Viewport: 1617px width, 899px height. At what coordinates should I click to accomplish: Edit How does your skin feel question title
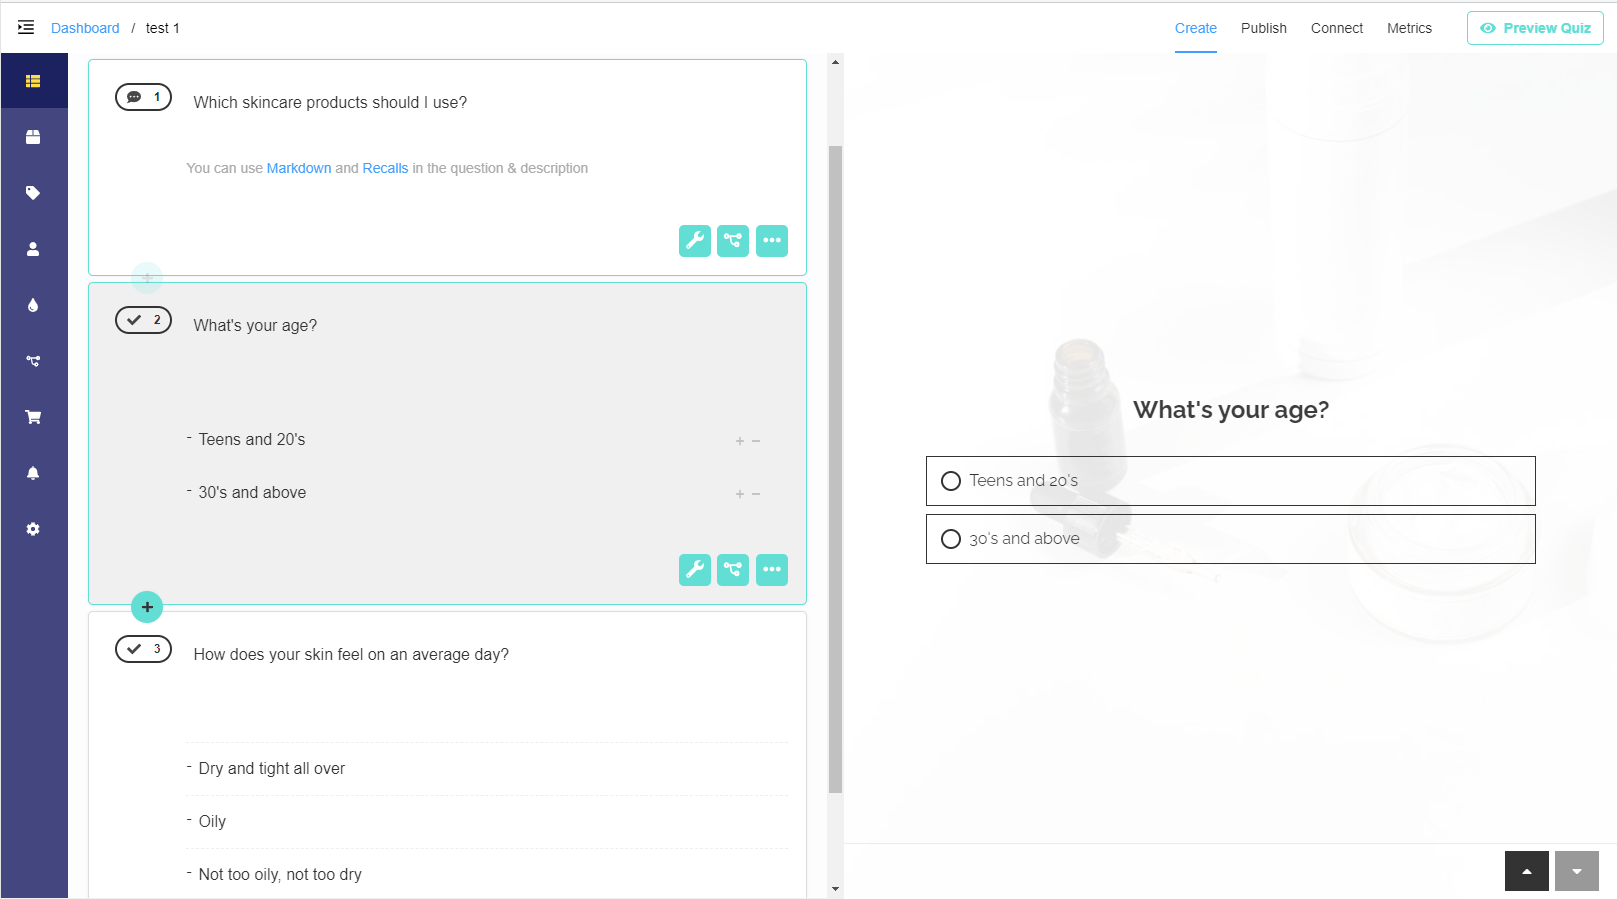(x=351, y=654)
